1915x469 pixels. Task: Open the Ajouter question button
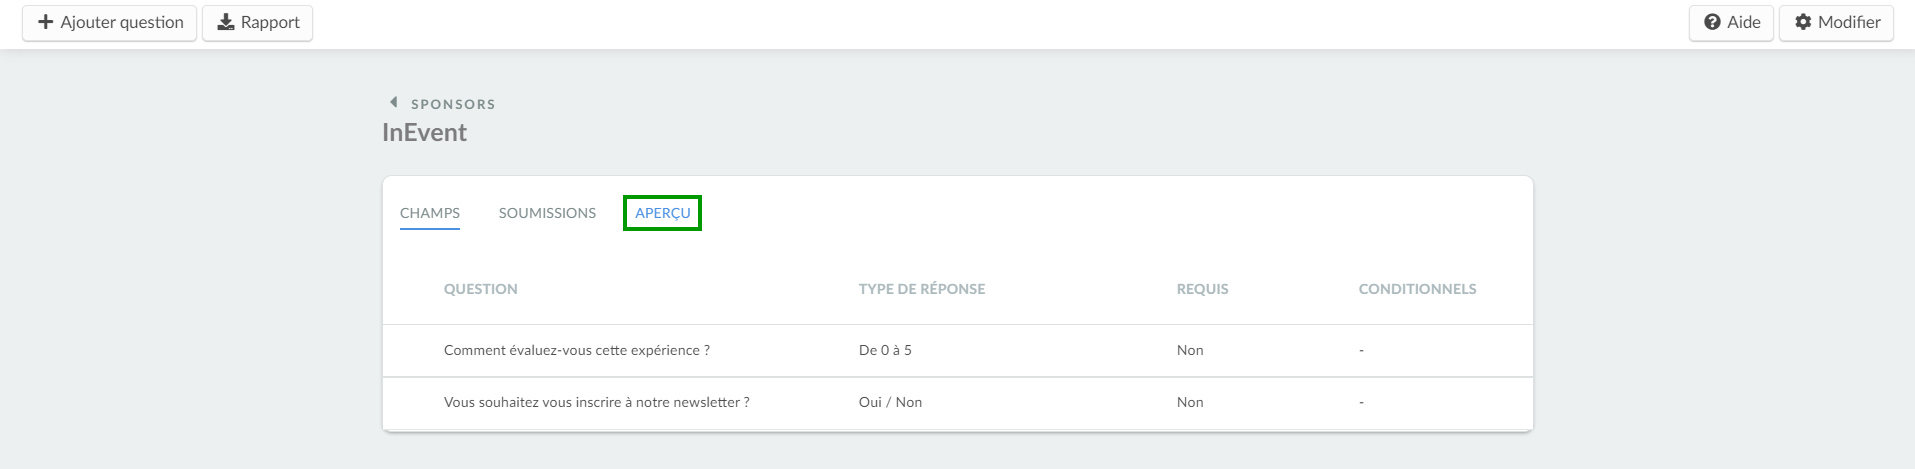(110, 23)
